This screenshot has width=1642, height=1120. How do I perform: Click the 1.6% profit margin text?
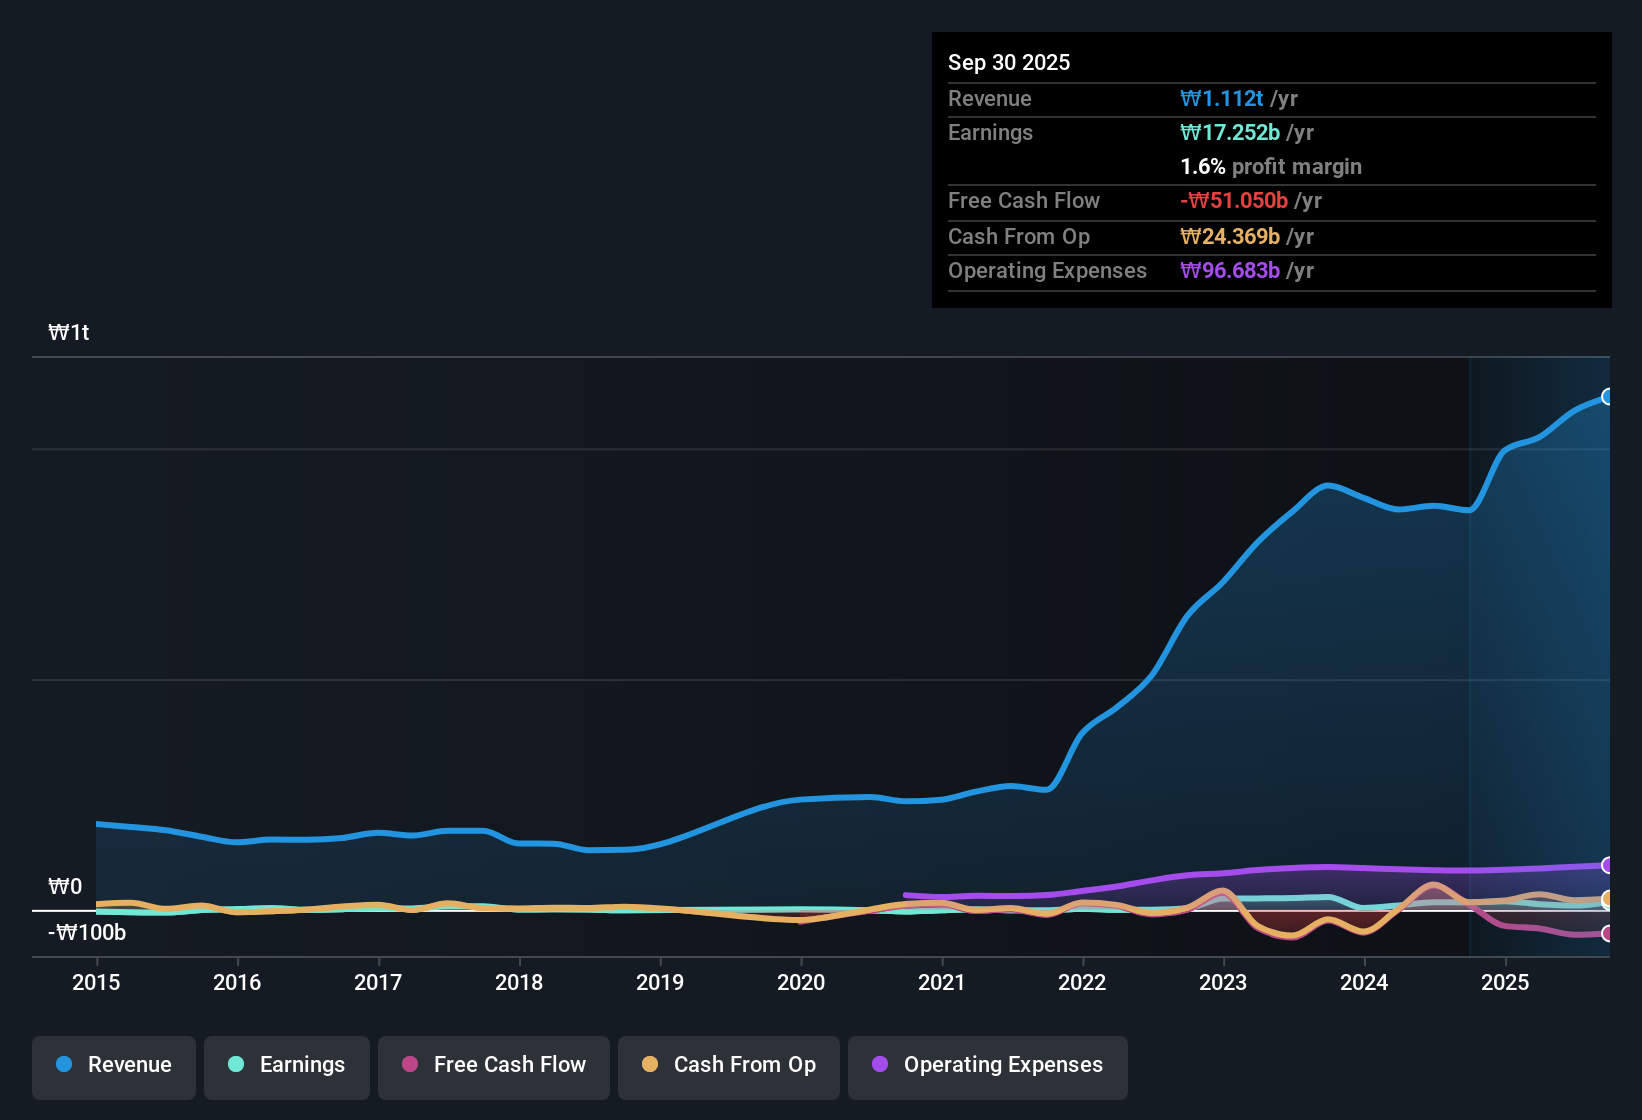coord(1270,167)
